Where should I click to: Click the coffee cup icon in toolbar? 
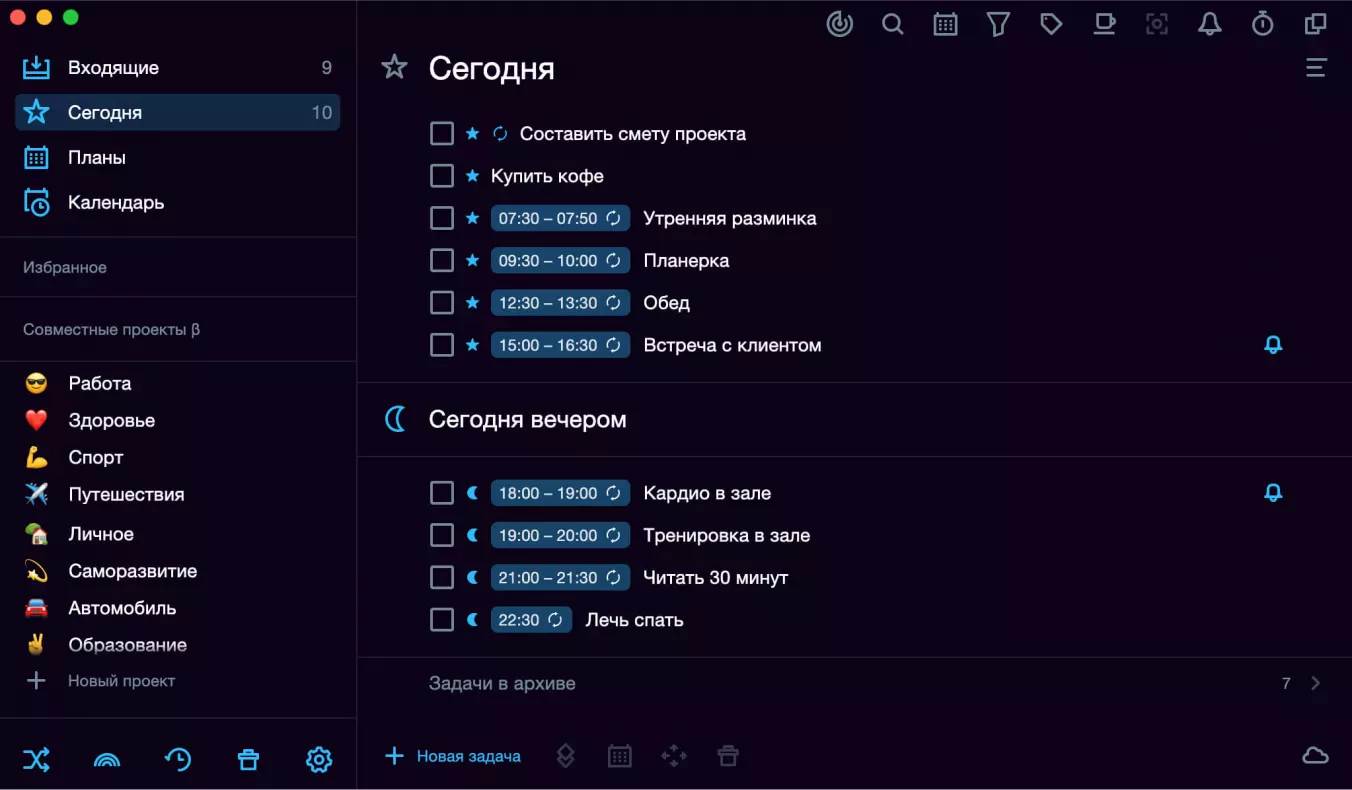point(1104,24)
